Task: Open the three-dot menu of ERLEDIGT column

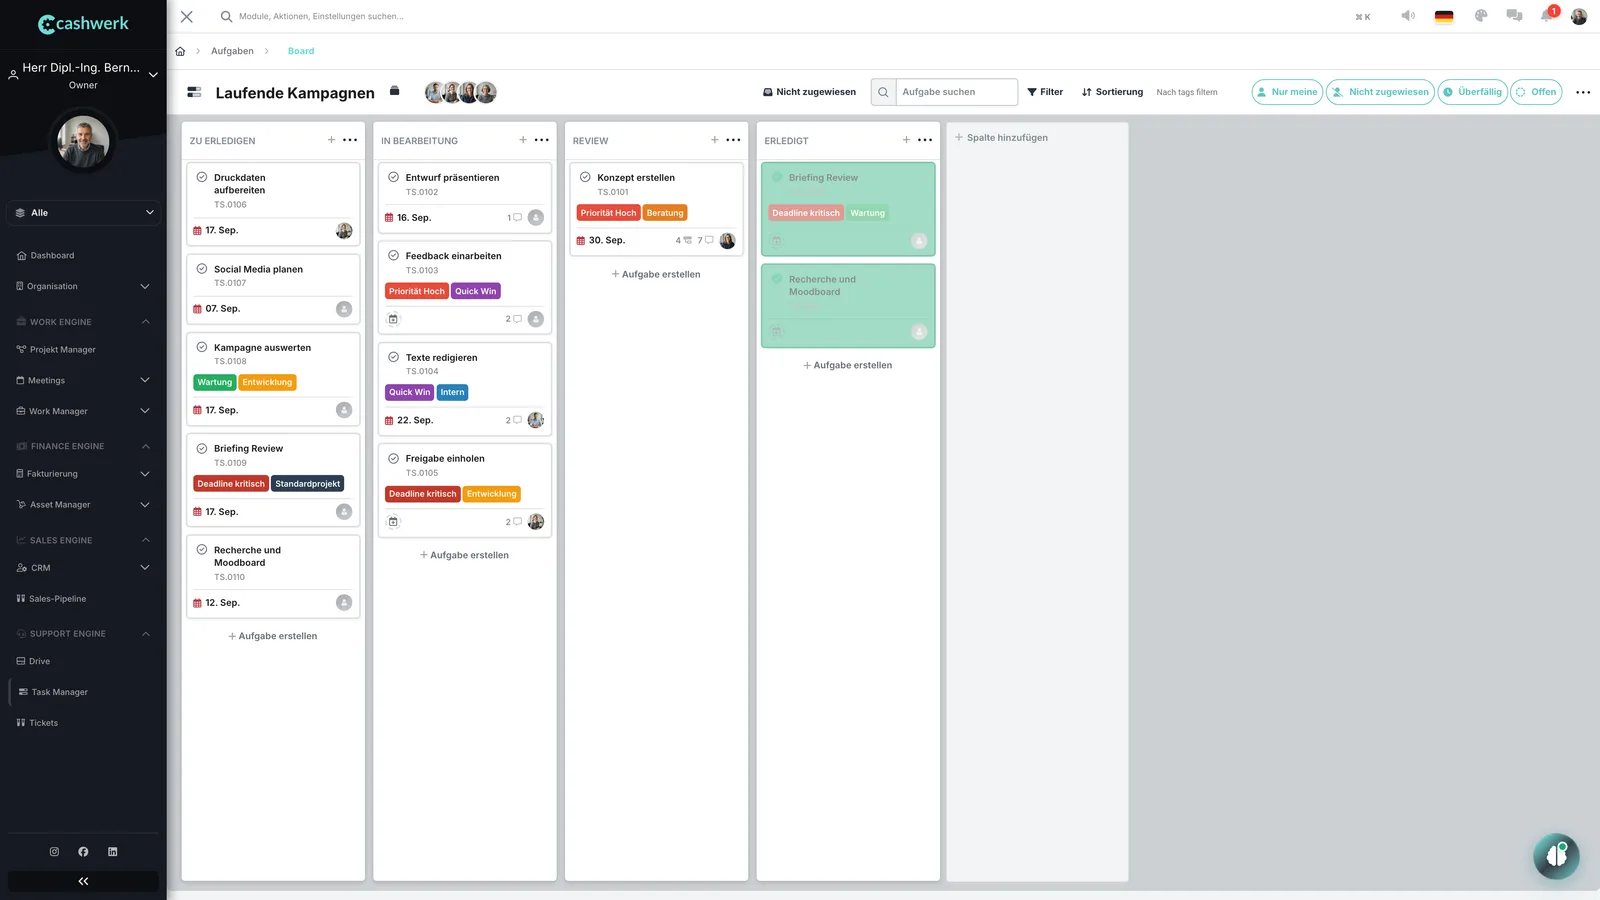Action: (x=925, y=140)
